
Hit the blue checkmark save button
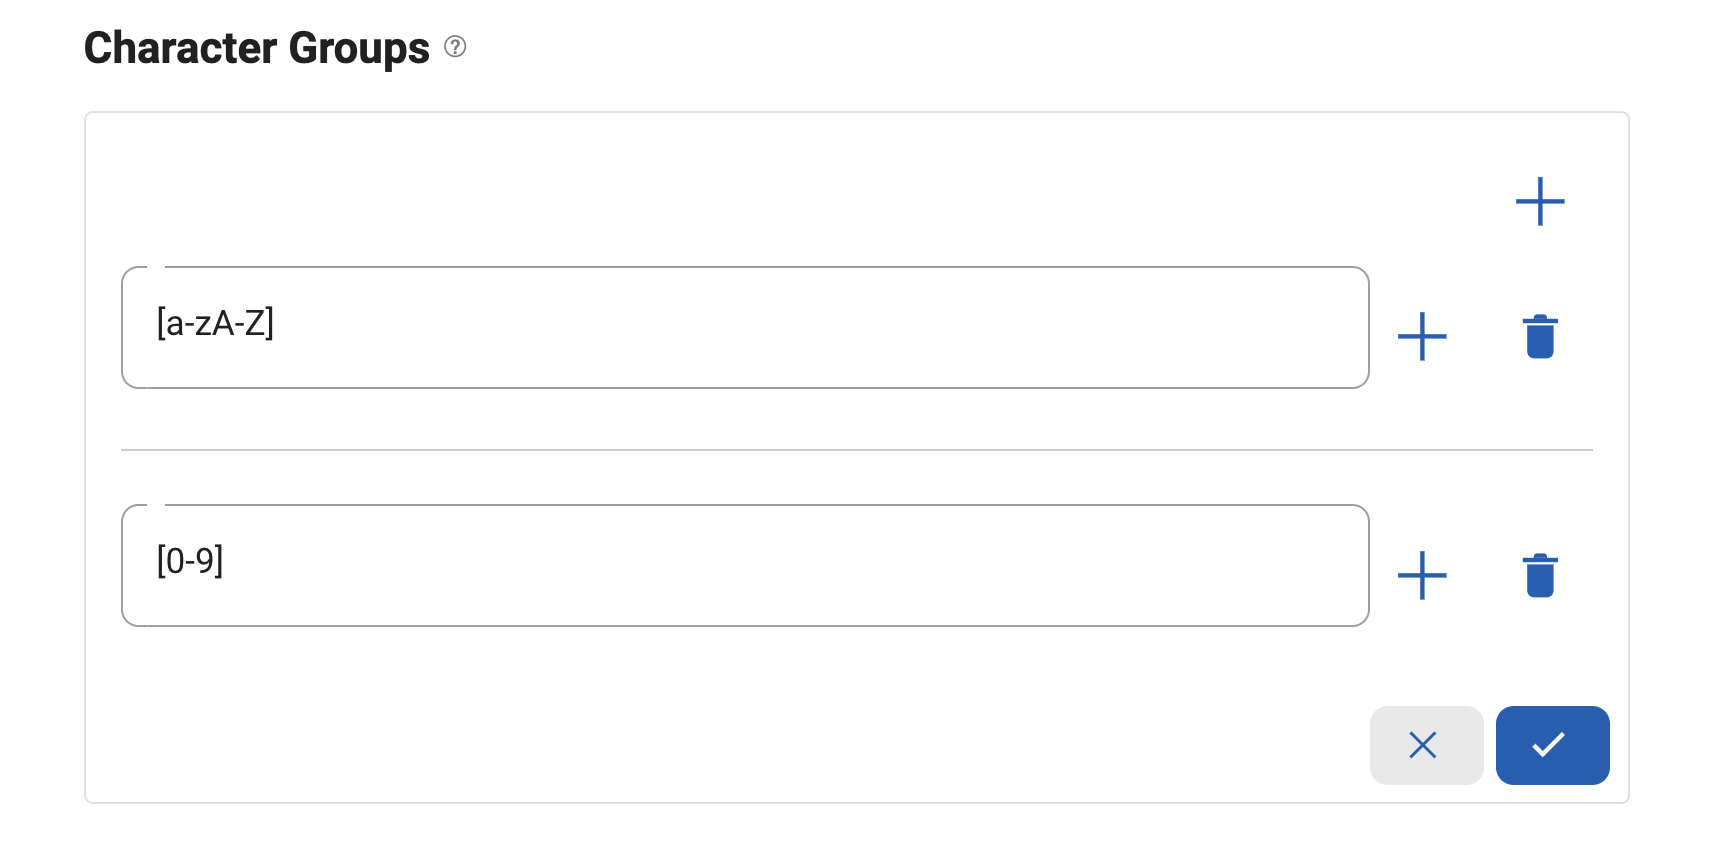(1552, 745)
